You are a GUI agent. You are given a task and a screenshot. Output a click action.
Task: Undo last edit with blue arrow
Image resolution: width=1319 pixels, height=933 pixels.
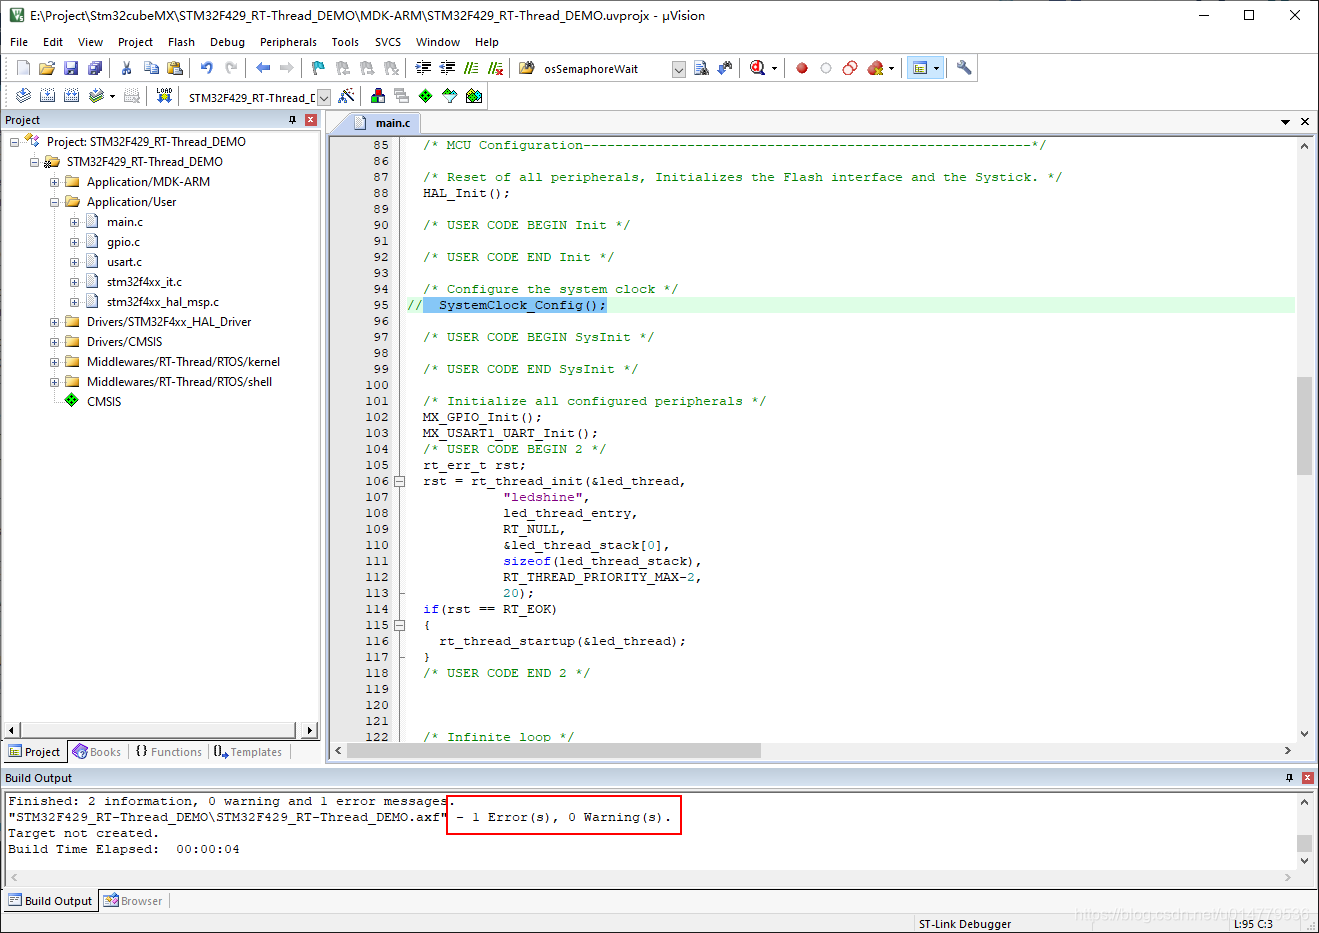pyautogui.click(x=207, y=68)
